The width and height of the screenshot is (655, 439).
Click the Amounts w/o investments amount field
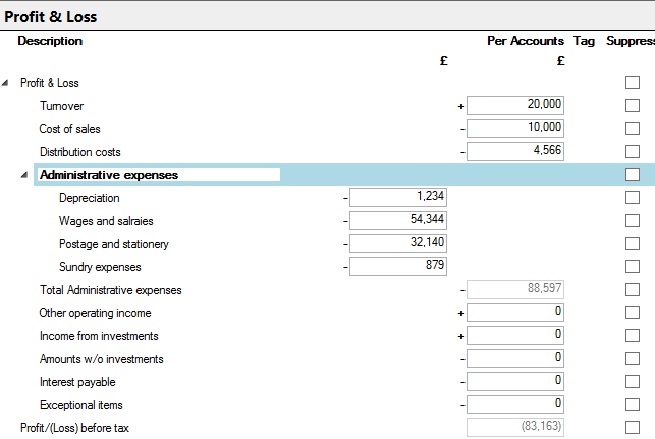[515, 358]
